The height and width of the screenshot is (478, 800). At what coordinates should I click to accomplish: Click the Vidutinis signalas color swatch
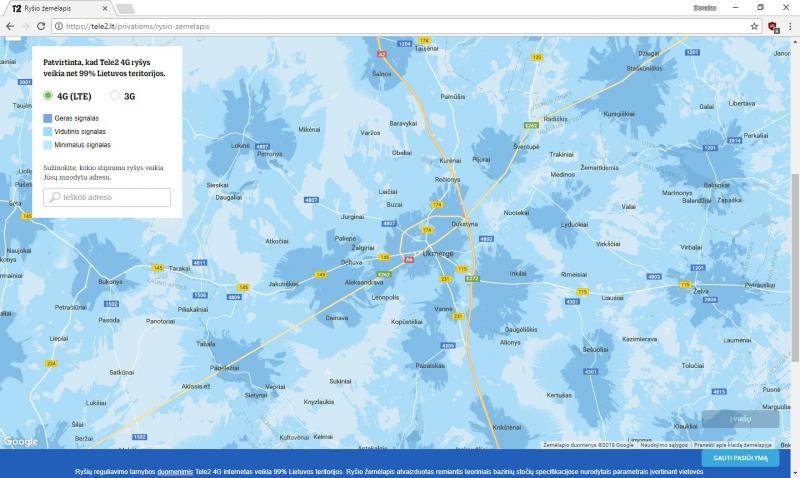47,131
